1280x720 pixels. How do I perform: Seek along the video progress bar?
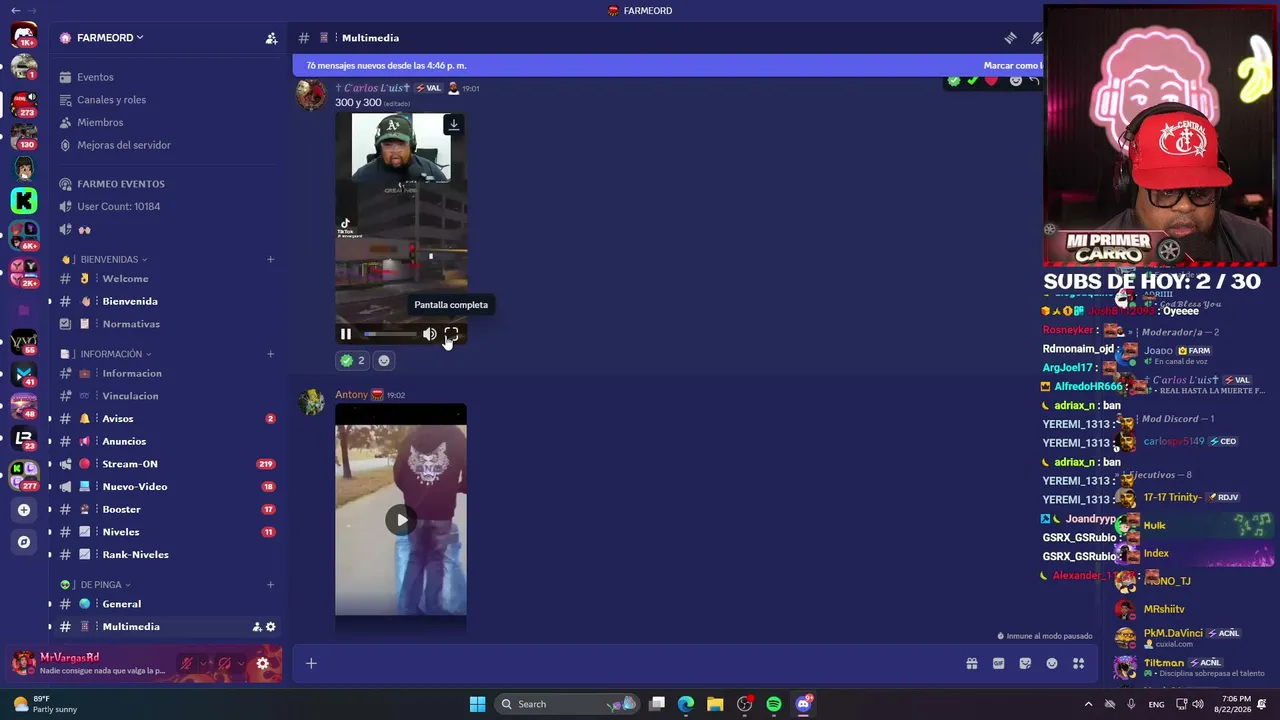[390, 334]
